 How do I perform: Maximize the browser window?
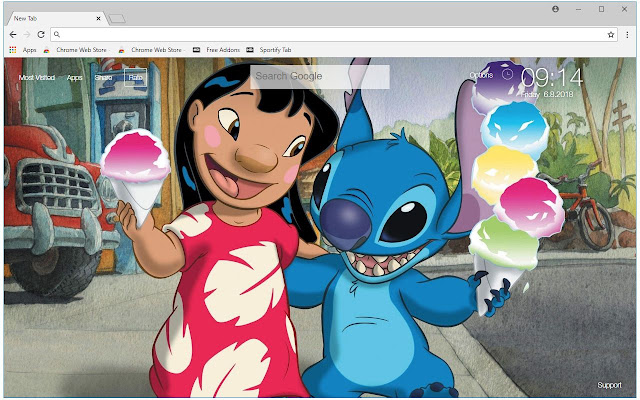(x=601, y=9)
